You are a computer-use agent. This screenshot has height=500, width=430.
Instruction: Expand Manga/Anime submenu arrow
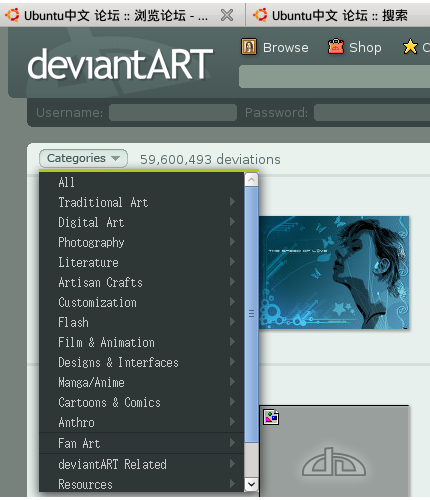(232, 382)
